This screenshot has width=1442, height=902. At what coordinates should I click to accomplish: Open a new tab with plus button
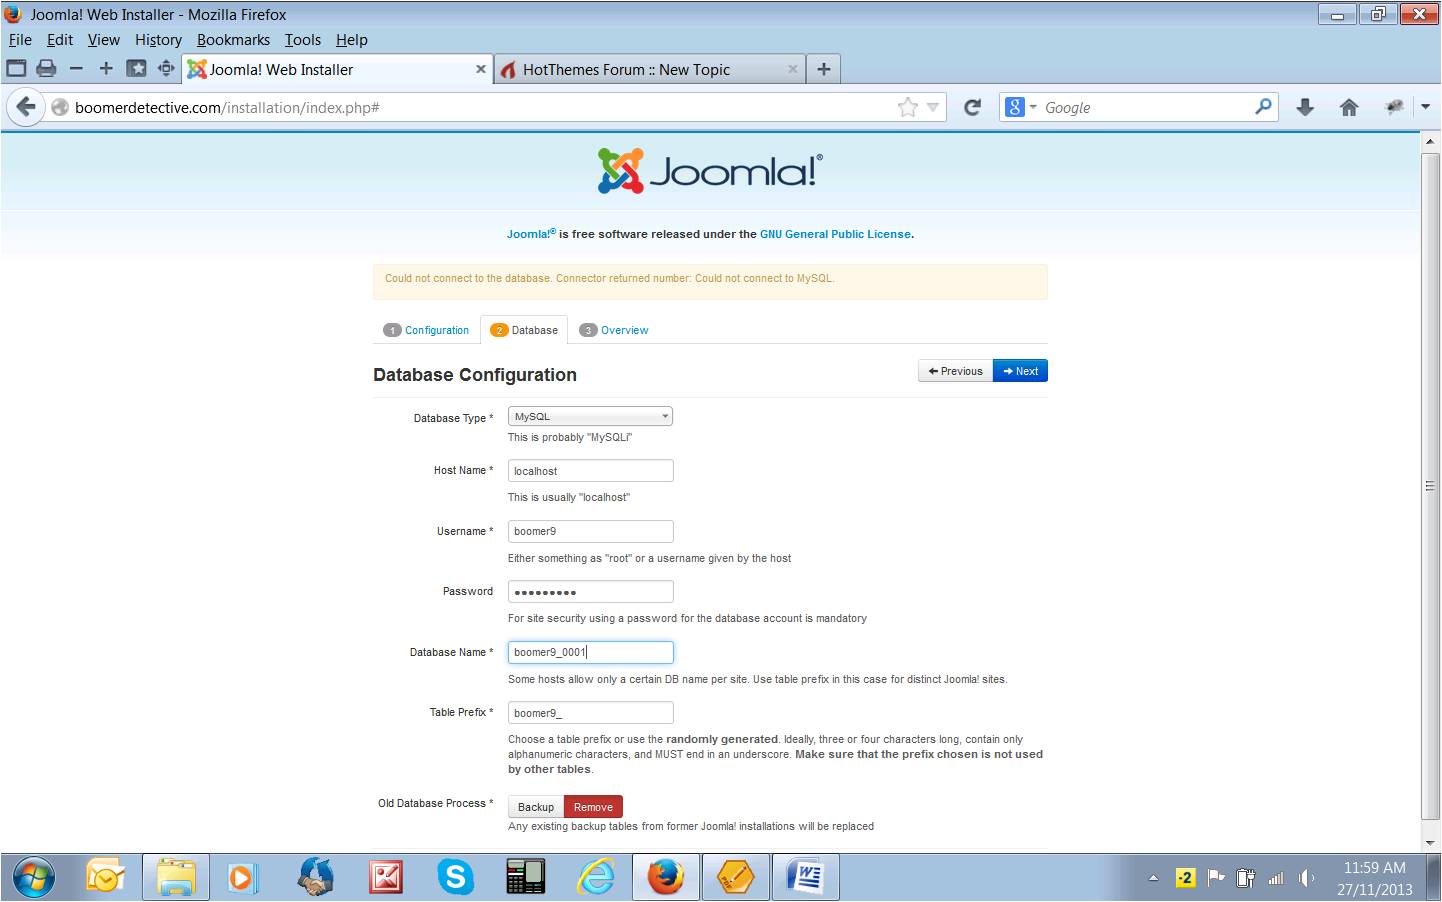pyautogui.click(x=823, y=69)
